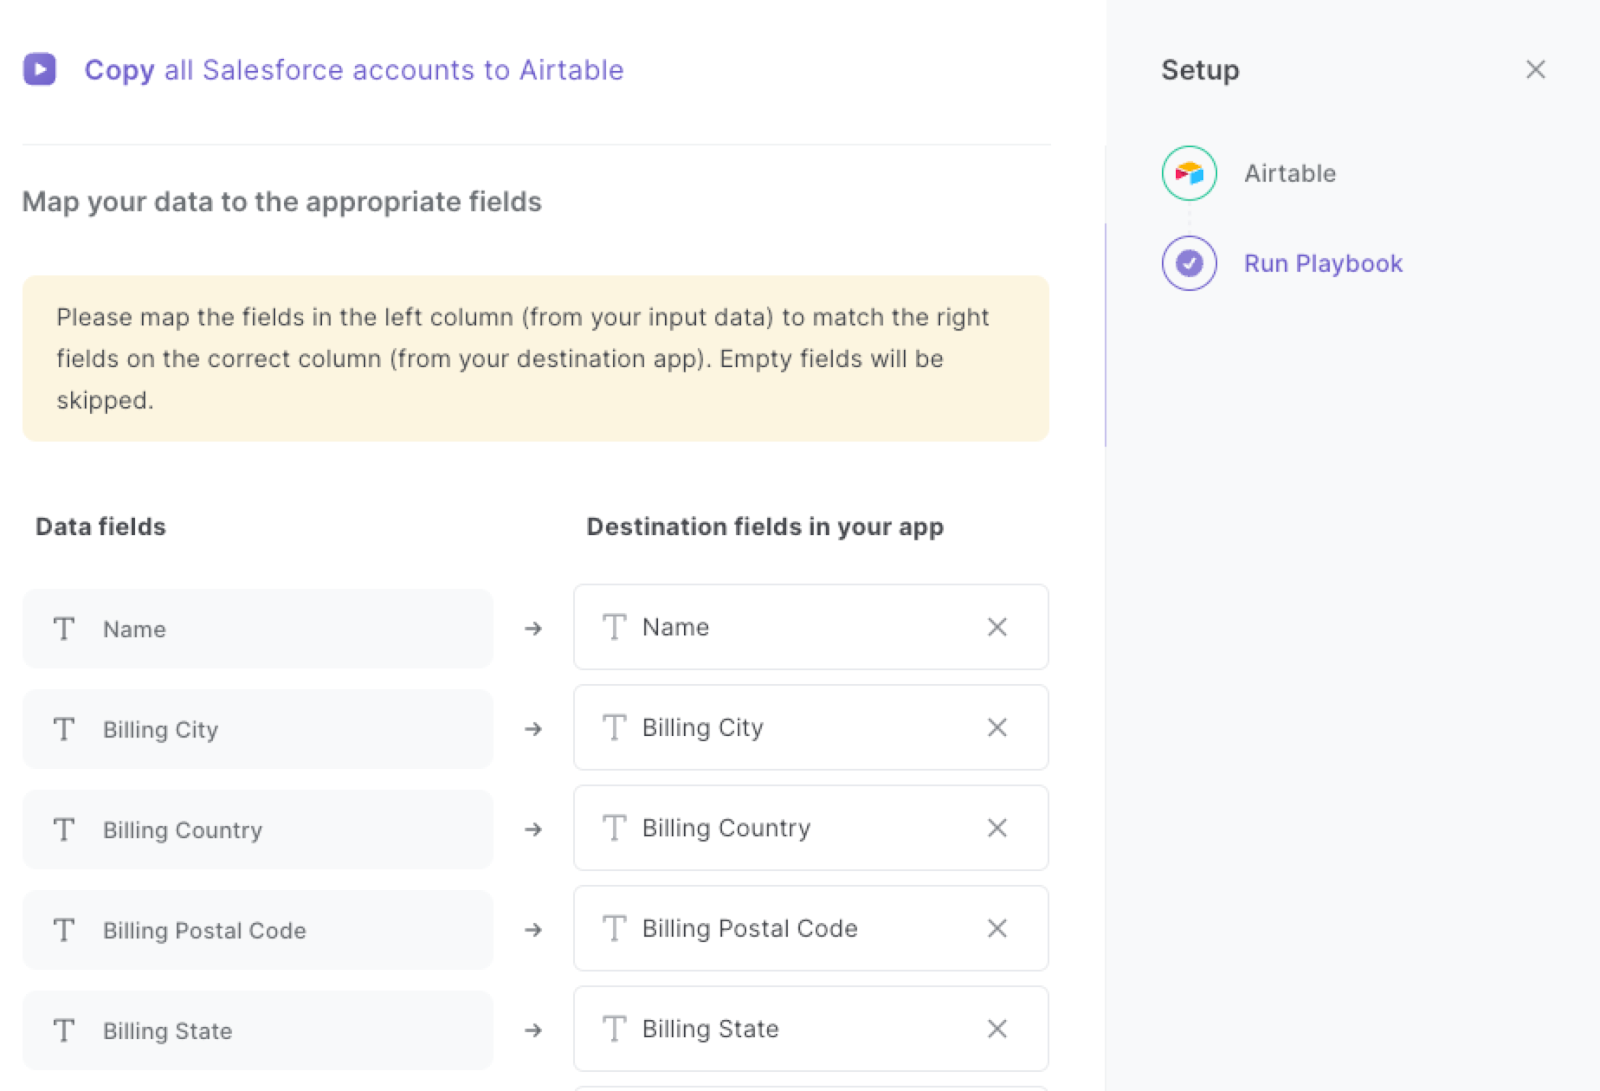
Task: Select the Name data field
Action: tap(258, 629)
